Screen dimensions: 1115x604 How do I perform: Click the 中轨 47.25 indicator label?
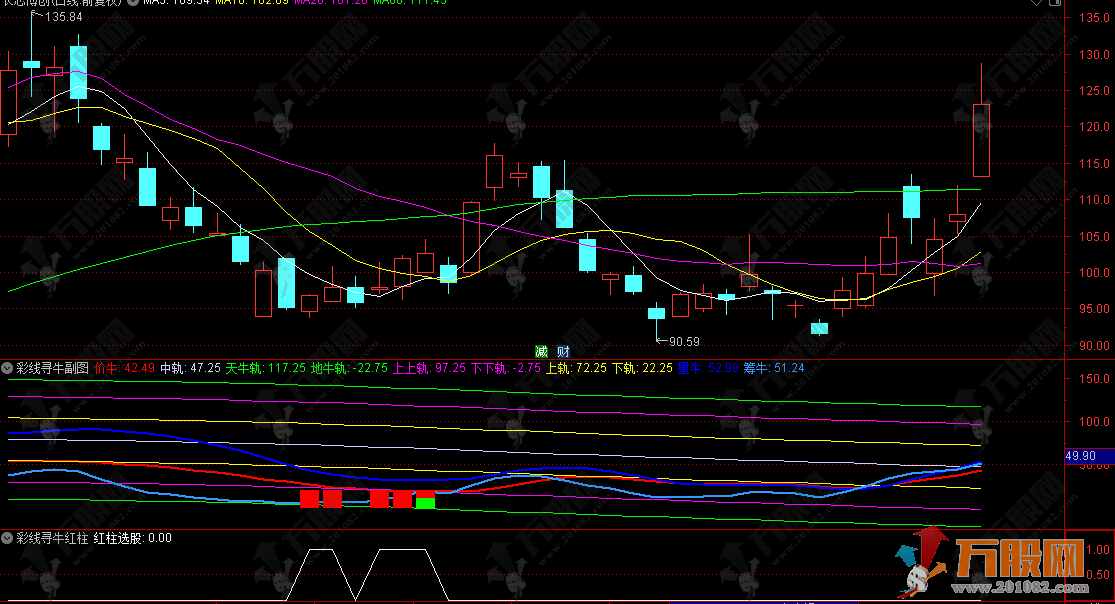[190, 368]
